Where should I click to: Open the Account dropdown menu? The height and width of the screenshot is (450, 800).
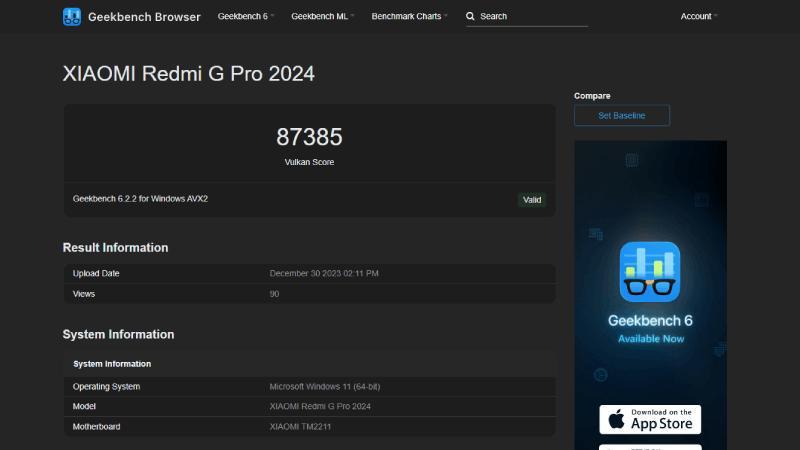(x=699, y=16)
